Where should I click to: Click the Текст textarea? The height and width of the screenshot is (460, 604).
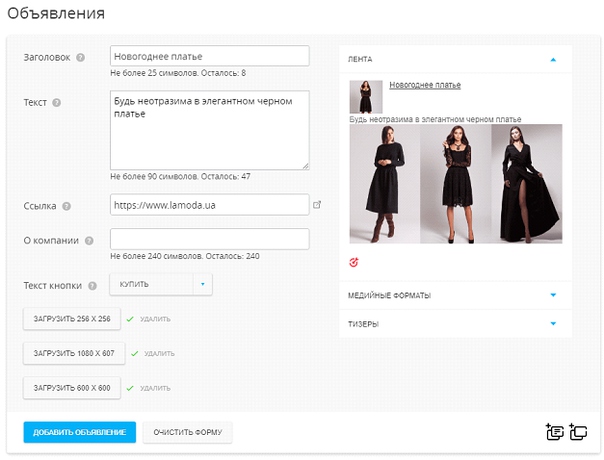(210, 130)
